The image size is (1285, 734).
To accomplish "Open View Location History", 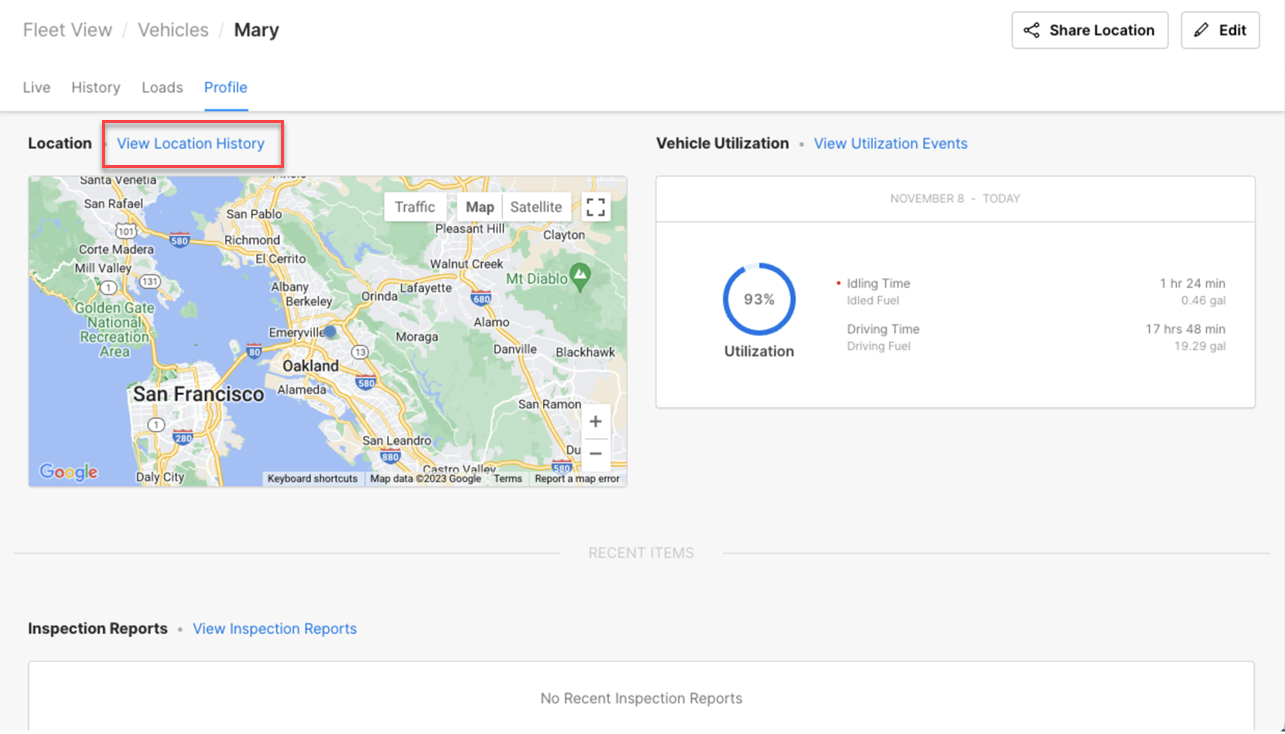I will [x=192, y=143].
